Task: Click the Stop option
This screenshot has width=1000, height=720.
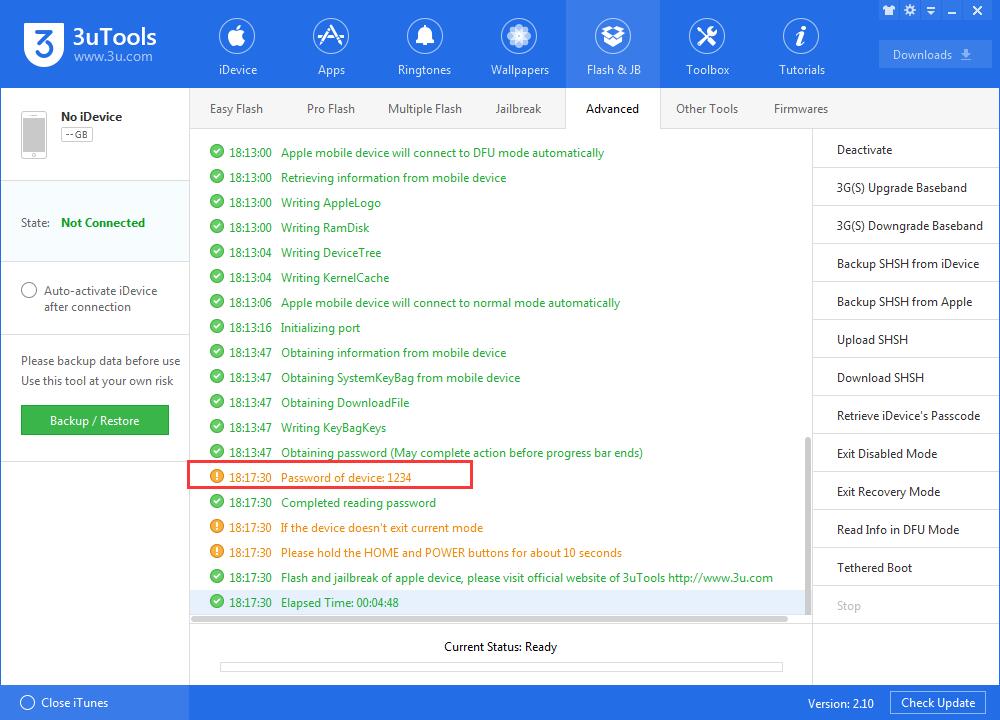Action: tap(906, 606)
